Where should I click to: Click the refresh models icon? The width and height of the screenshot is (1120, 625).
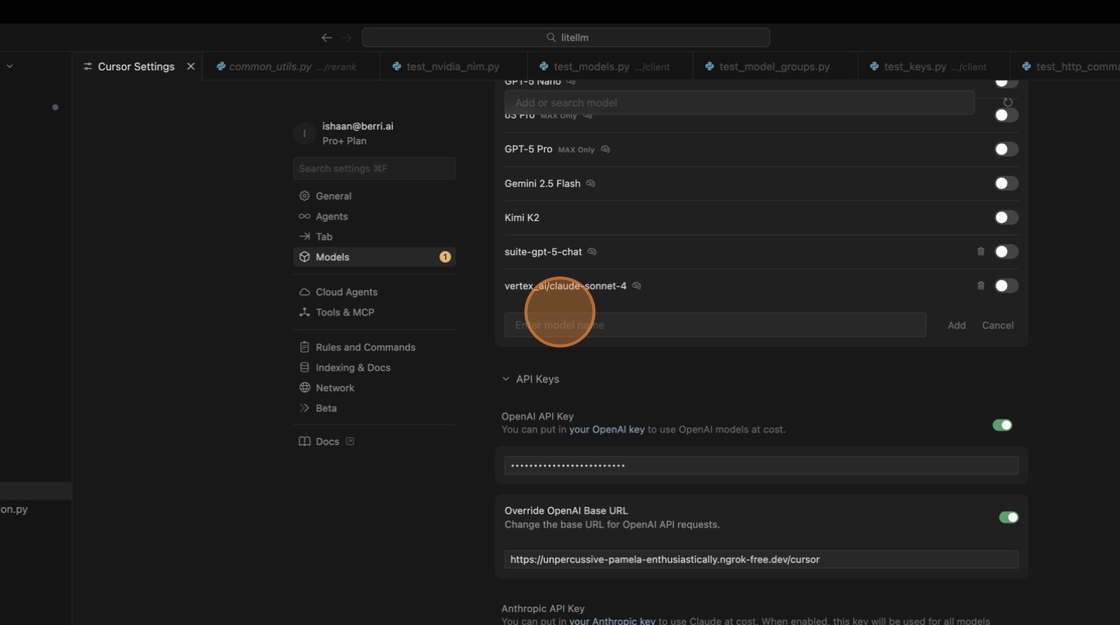(x=1007, y=102)
